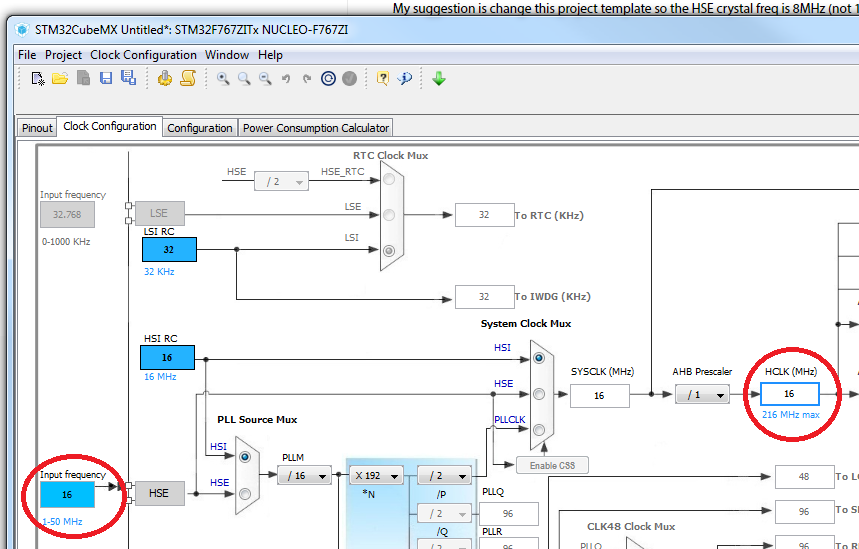Click the LSE input frequency 32.768 field
The image size is (859, 549).
(x=67, y=214)
